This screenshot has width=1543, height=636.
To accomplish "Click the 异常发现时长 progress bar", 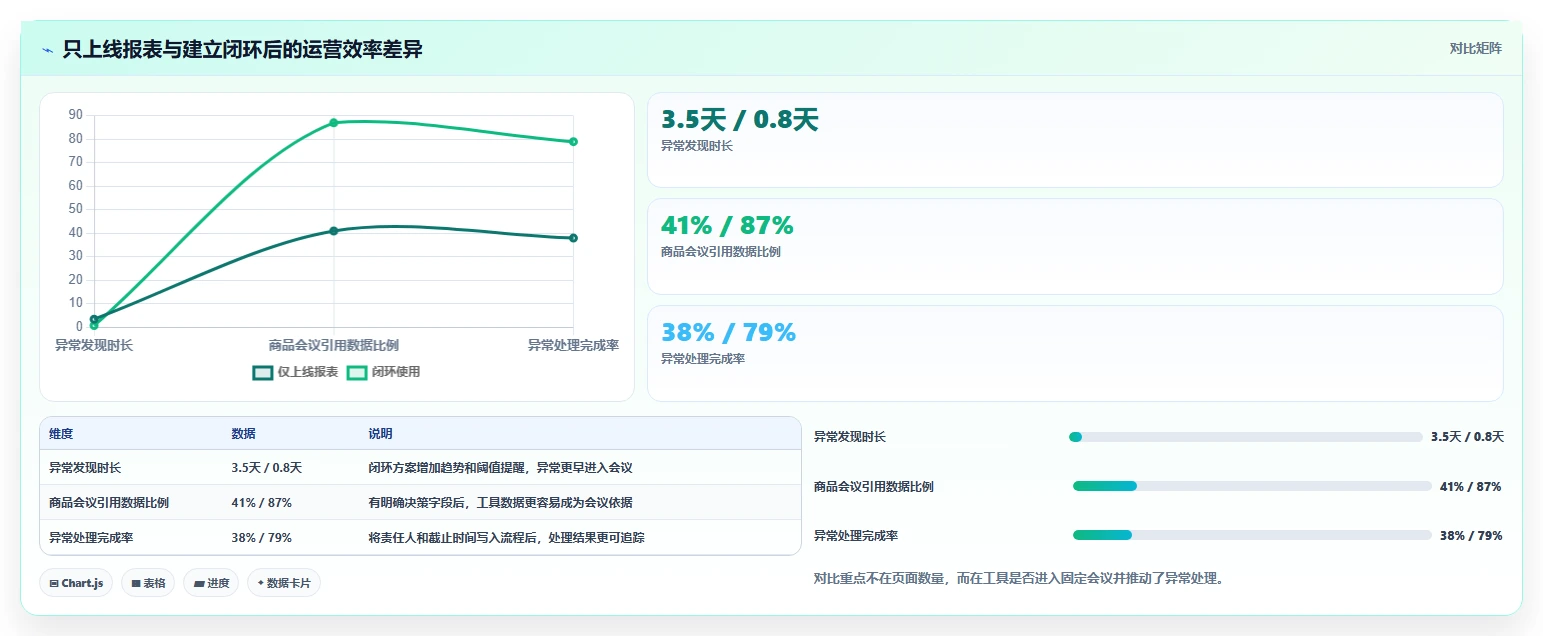I will pos(1245,437).
